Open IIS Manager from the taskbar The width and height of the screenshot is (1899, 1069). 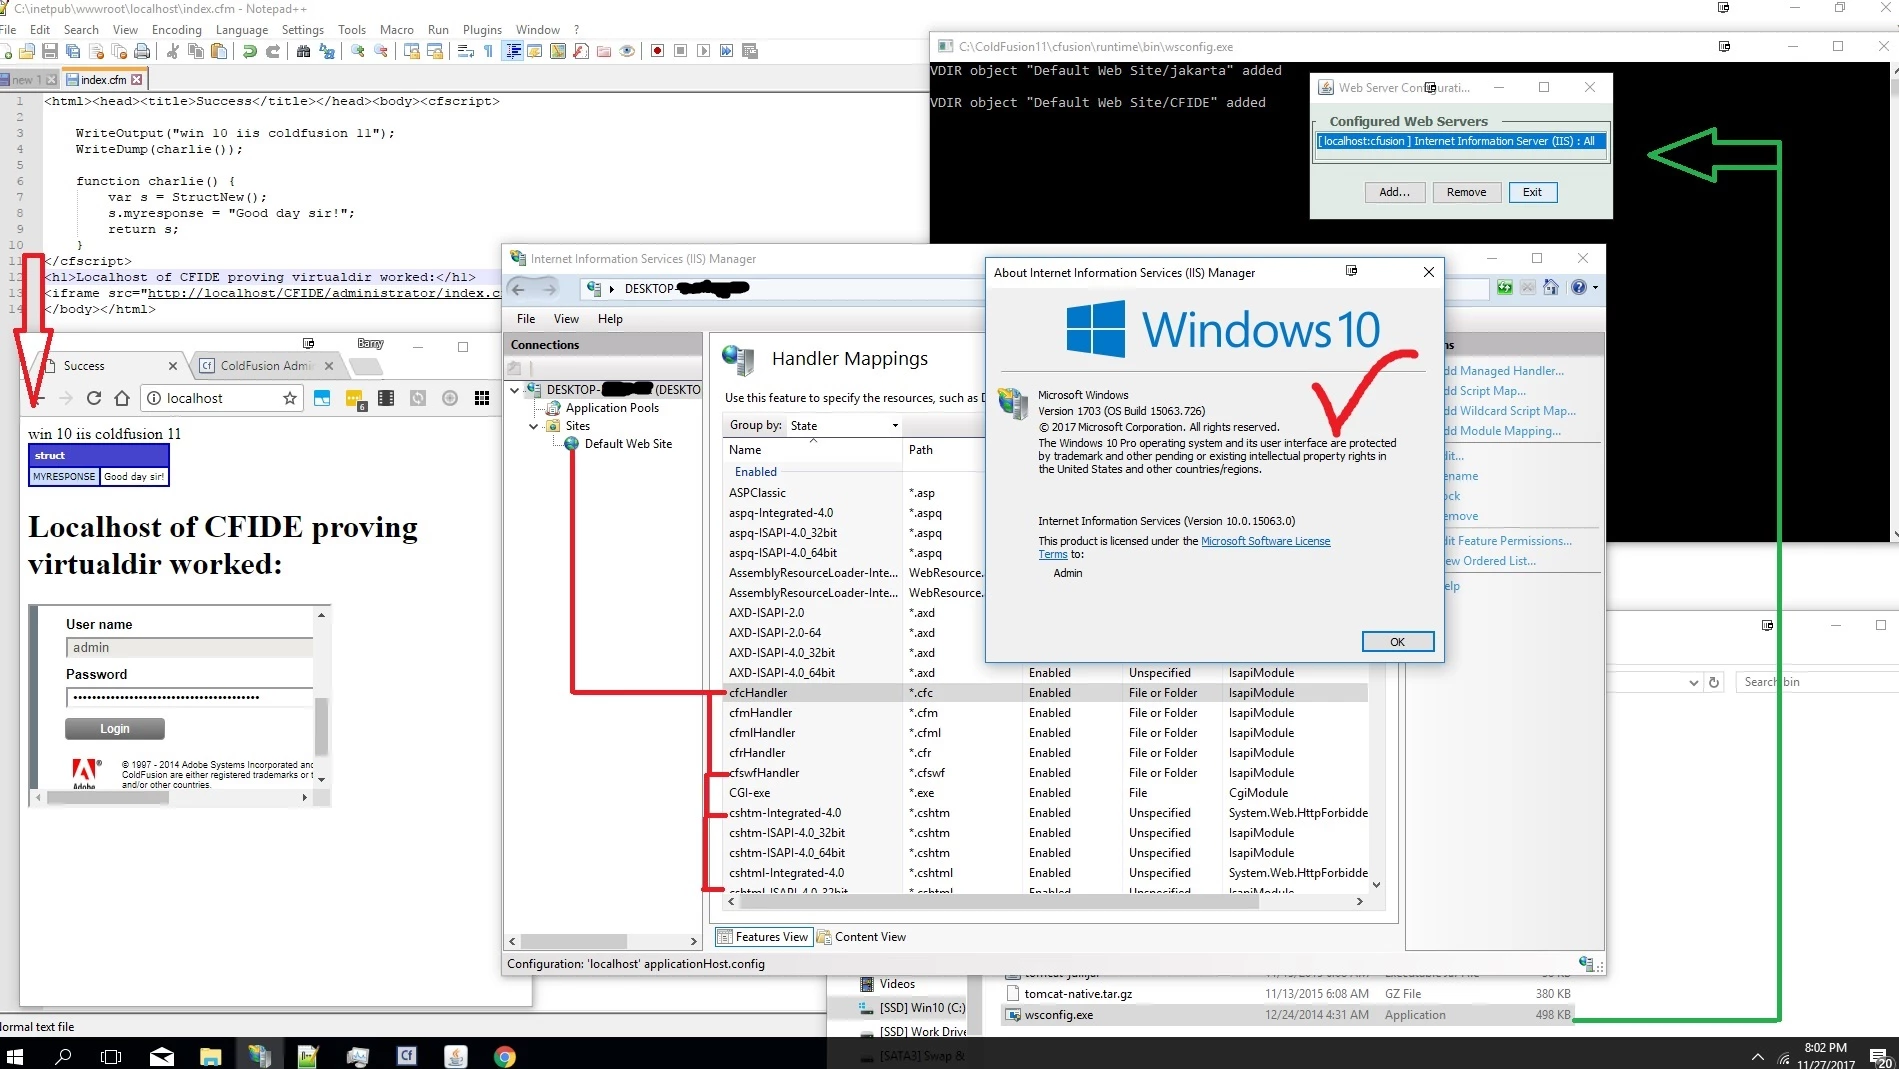click(x=259, y=1055)
